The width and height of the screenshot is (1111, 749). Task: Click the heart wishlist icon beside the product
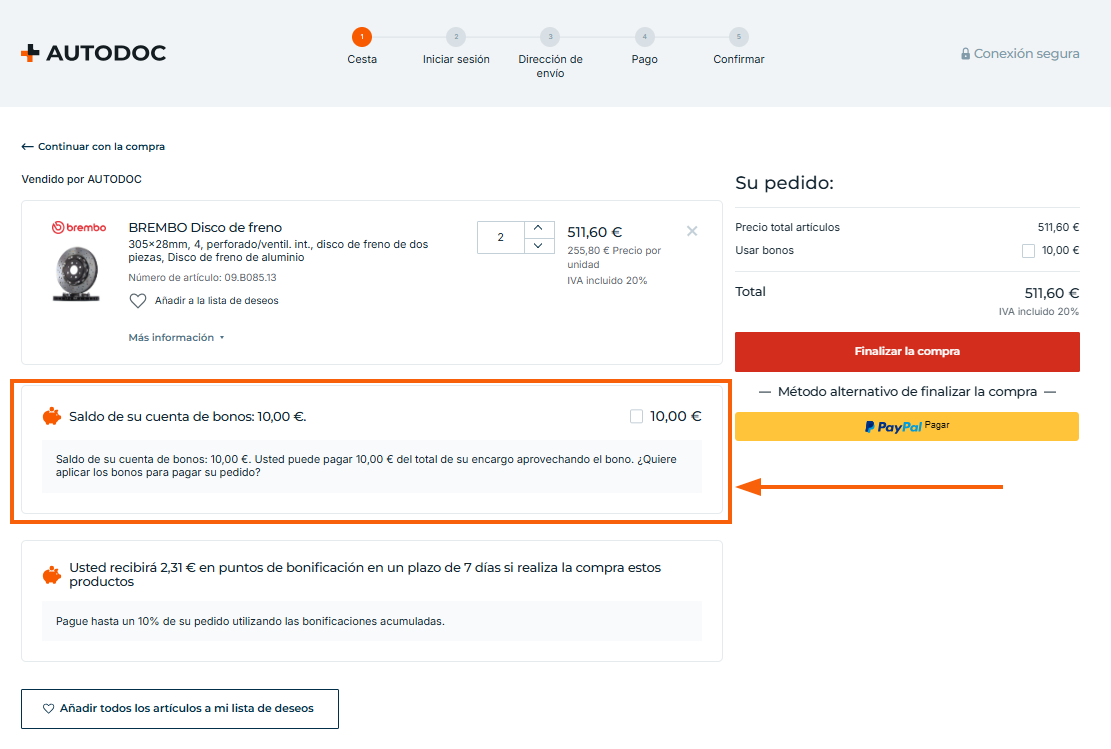(138, 300)
